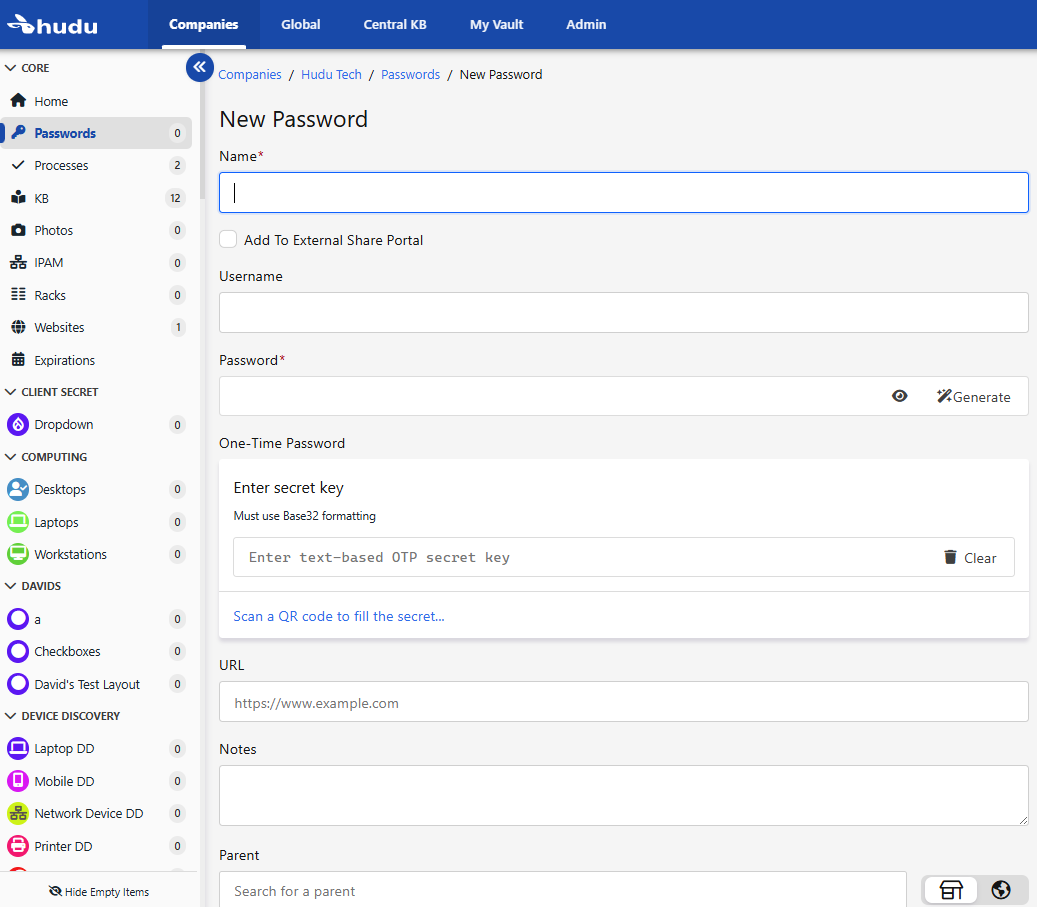This screenshot has height=907, width=1037.
Task: Open the Search for a parent combo box
Action: point(563,890)
